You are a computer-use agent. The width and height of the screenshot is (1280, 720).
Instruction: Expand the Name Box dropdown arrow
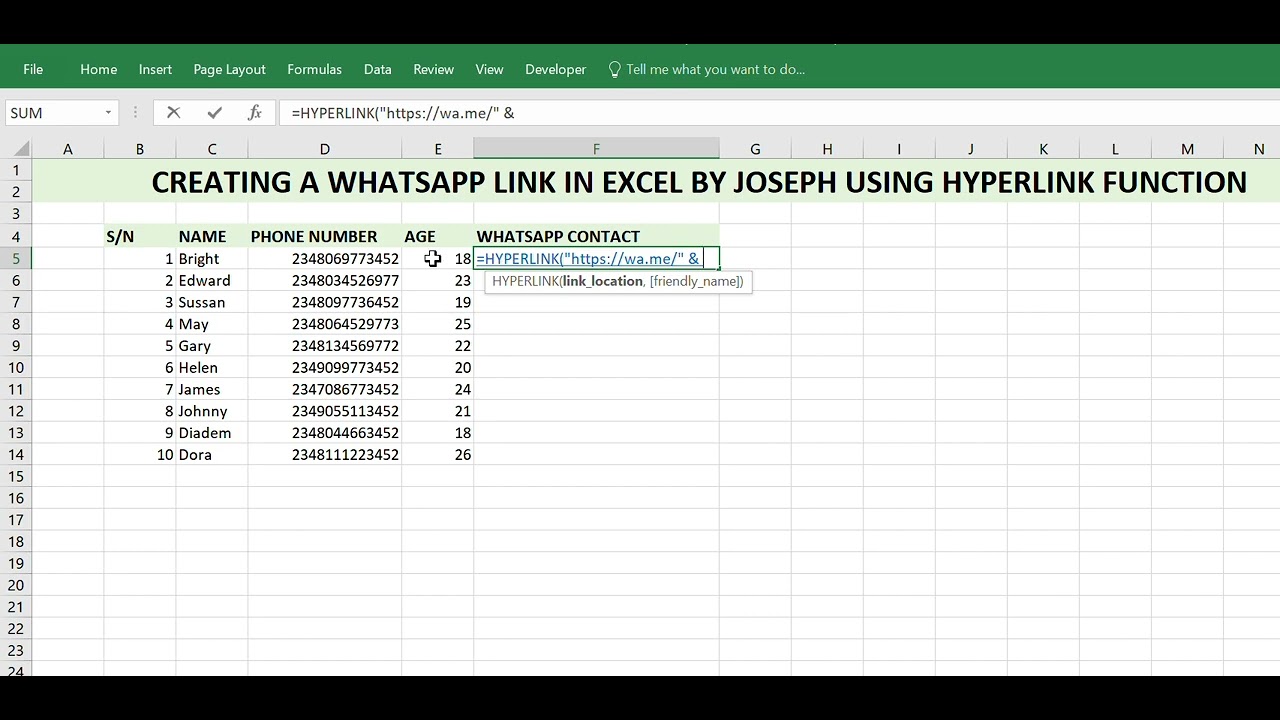coord(108,113)
